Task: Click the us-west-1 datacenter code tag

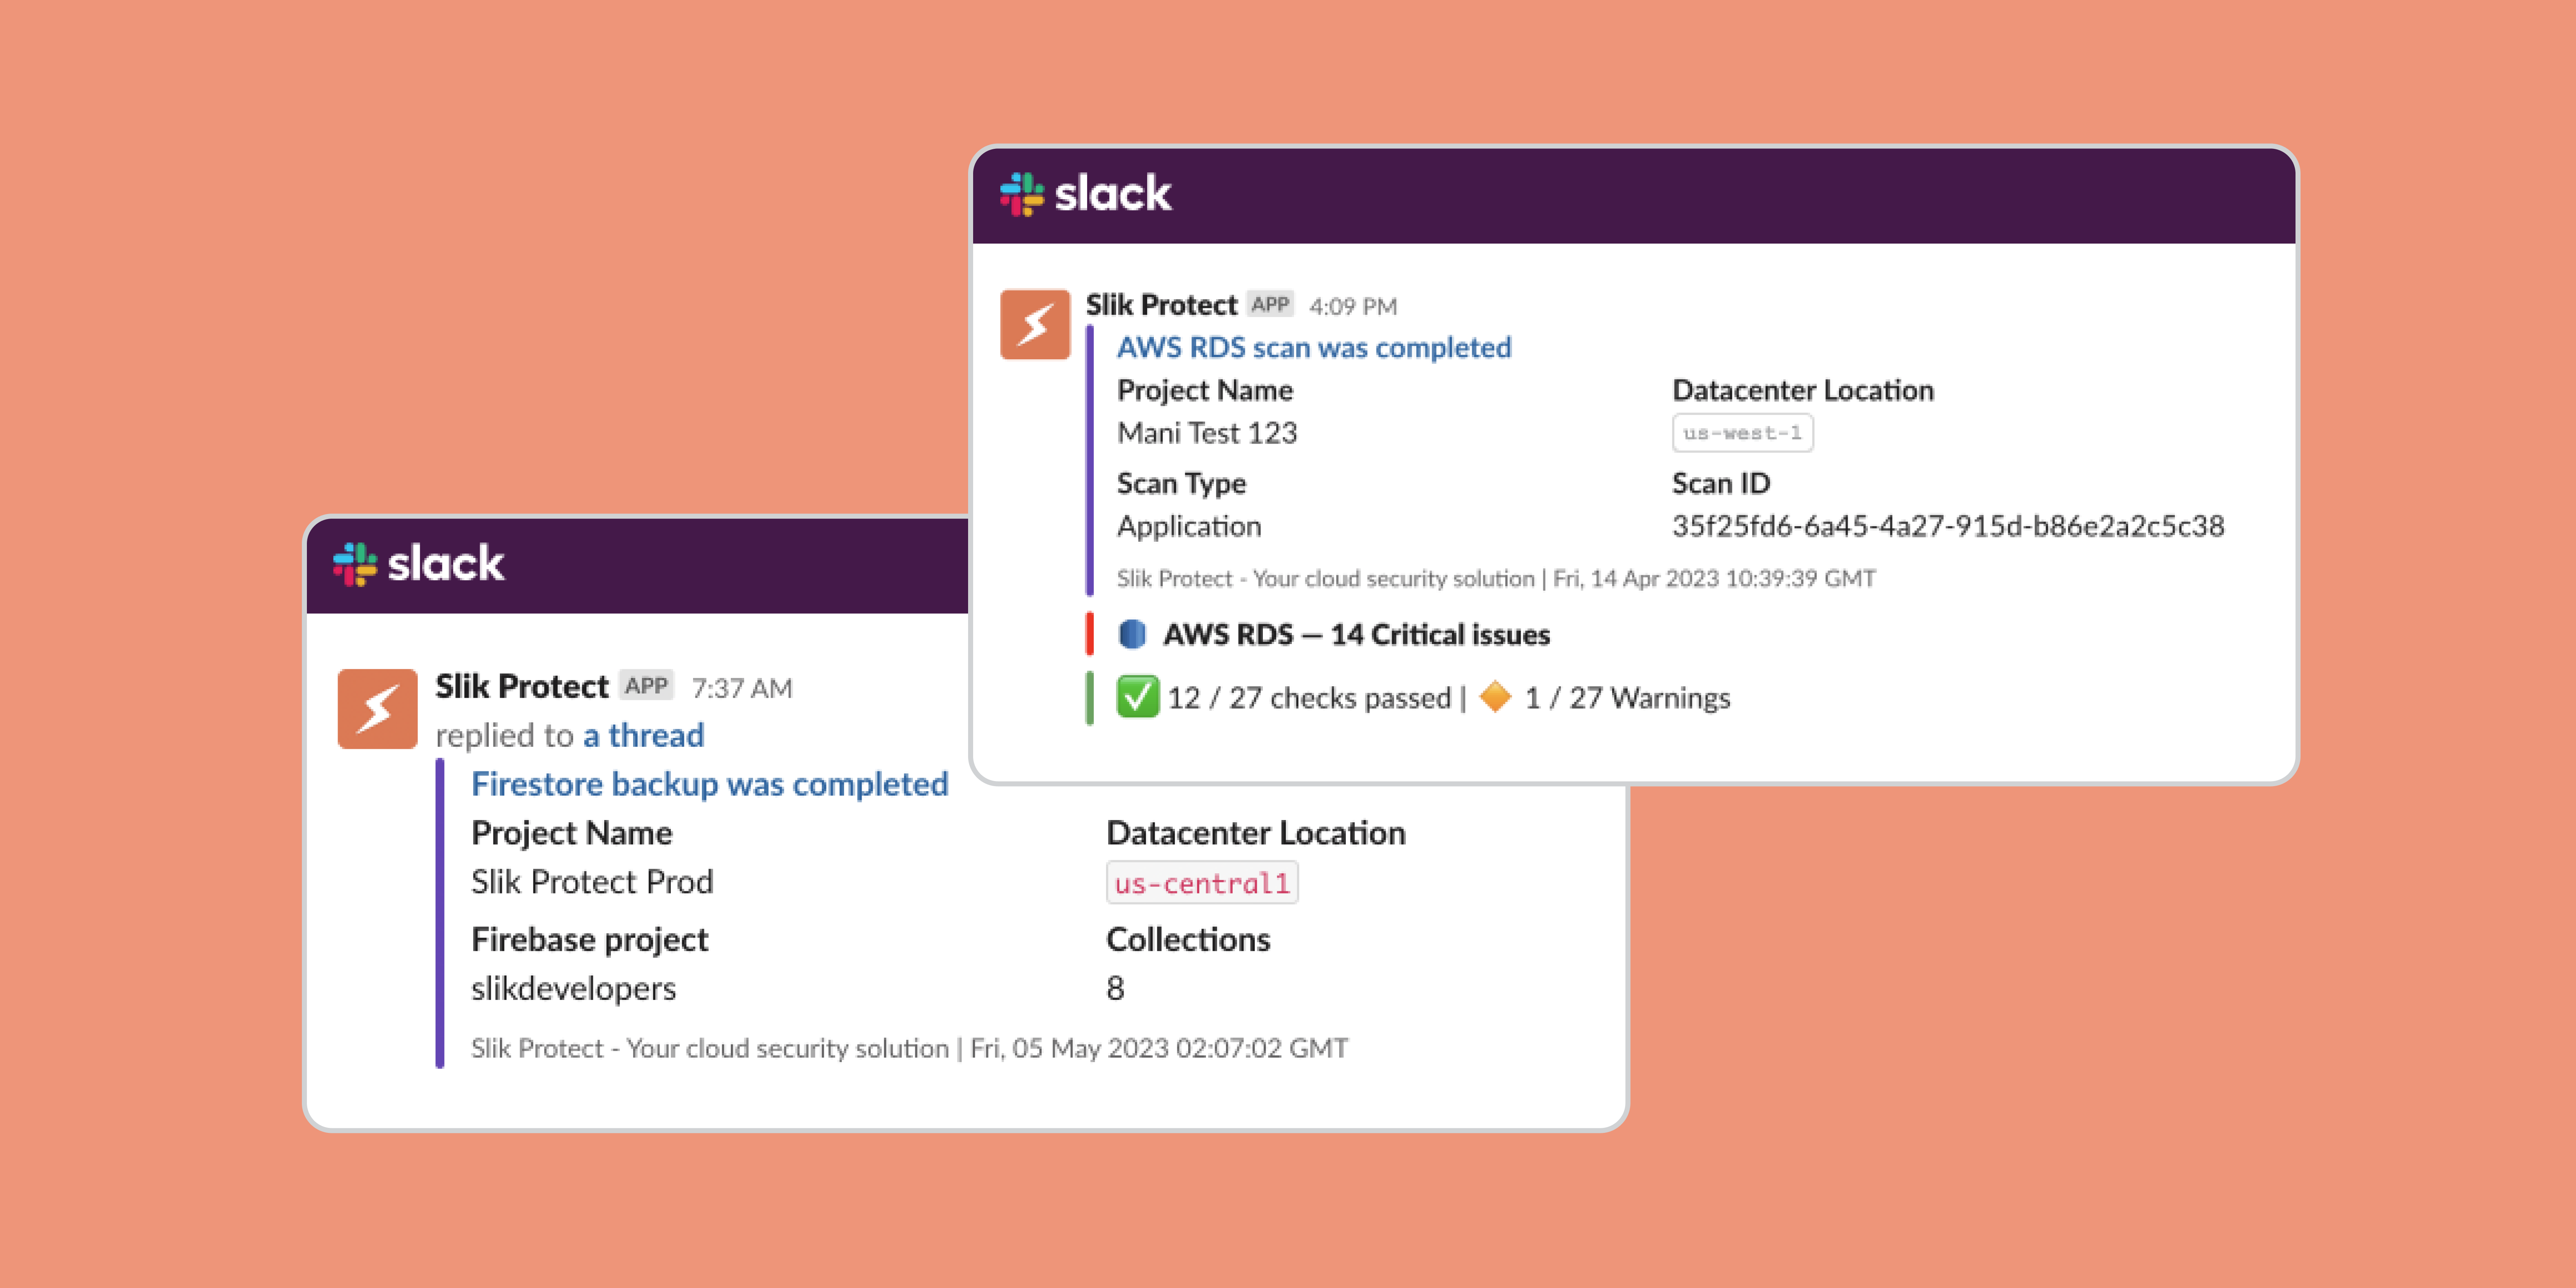Action: coord(1742,433)
